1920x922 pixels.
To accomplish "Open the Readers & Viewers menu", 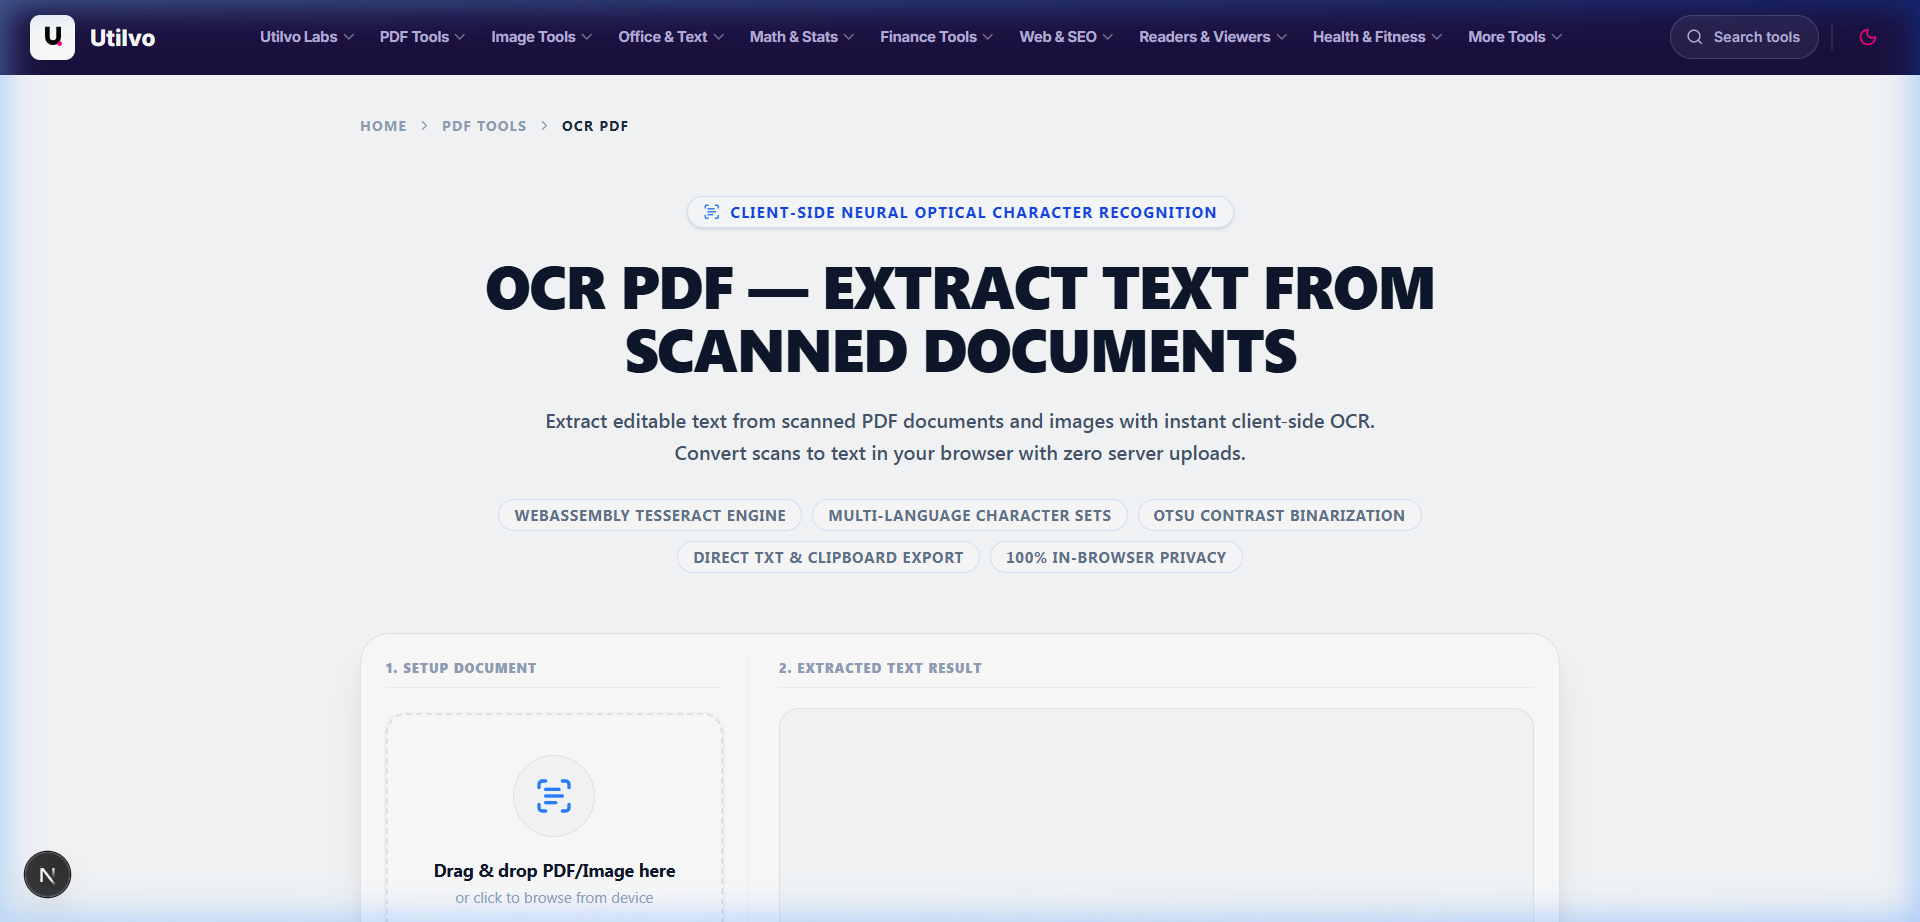I will [x=1213, y=37].
